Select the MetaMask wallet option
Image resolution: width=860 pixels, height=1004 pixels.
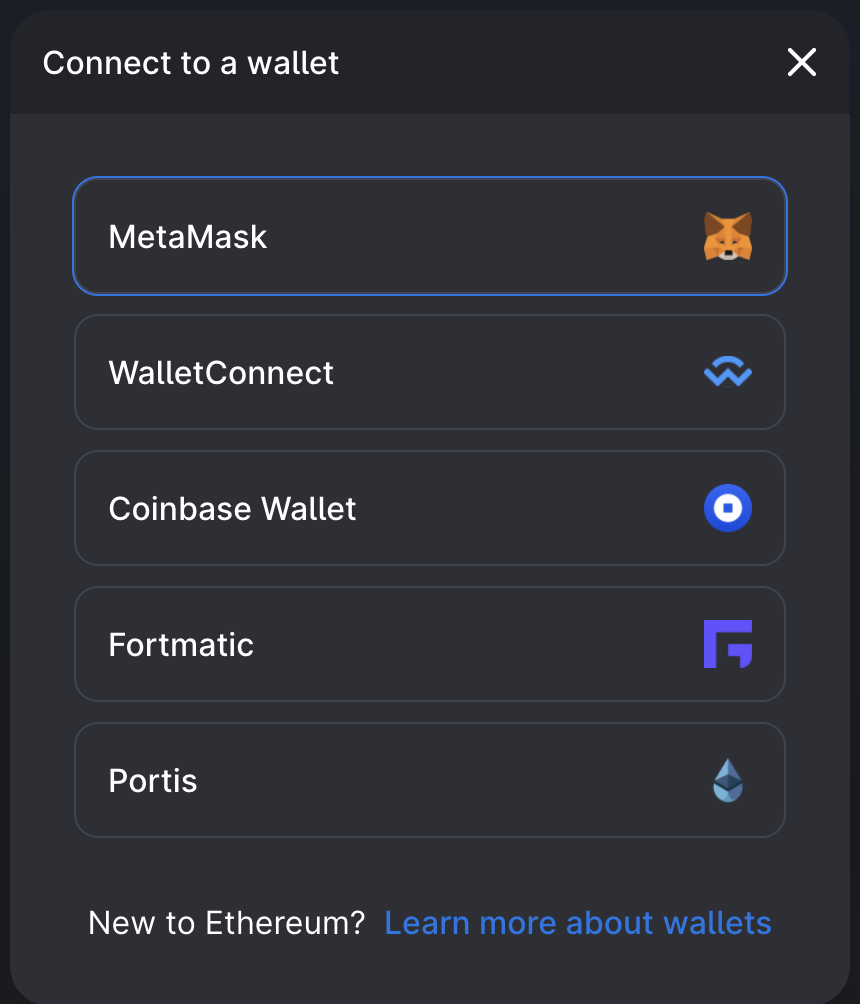(430, 236)
